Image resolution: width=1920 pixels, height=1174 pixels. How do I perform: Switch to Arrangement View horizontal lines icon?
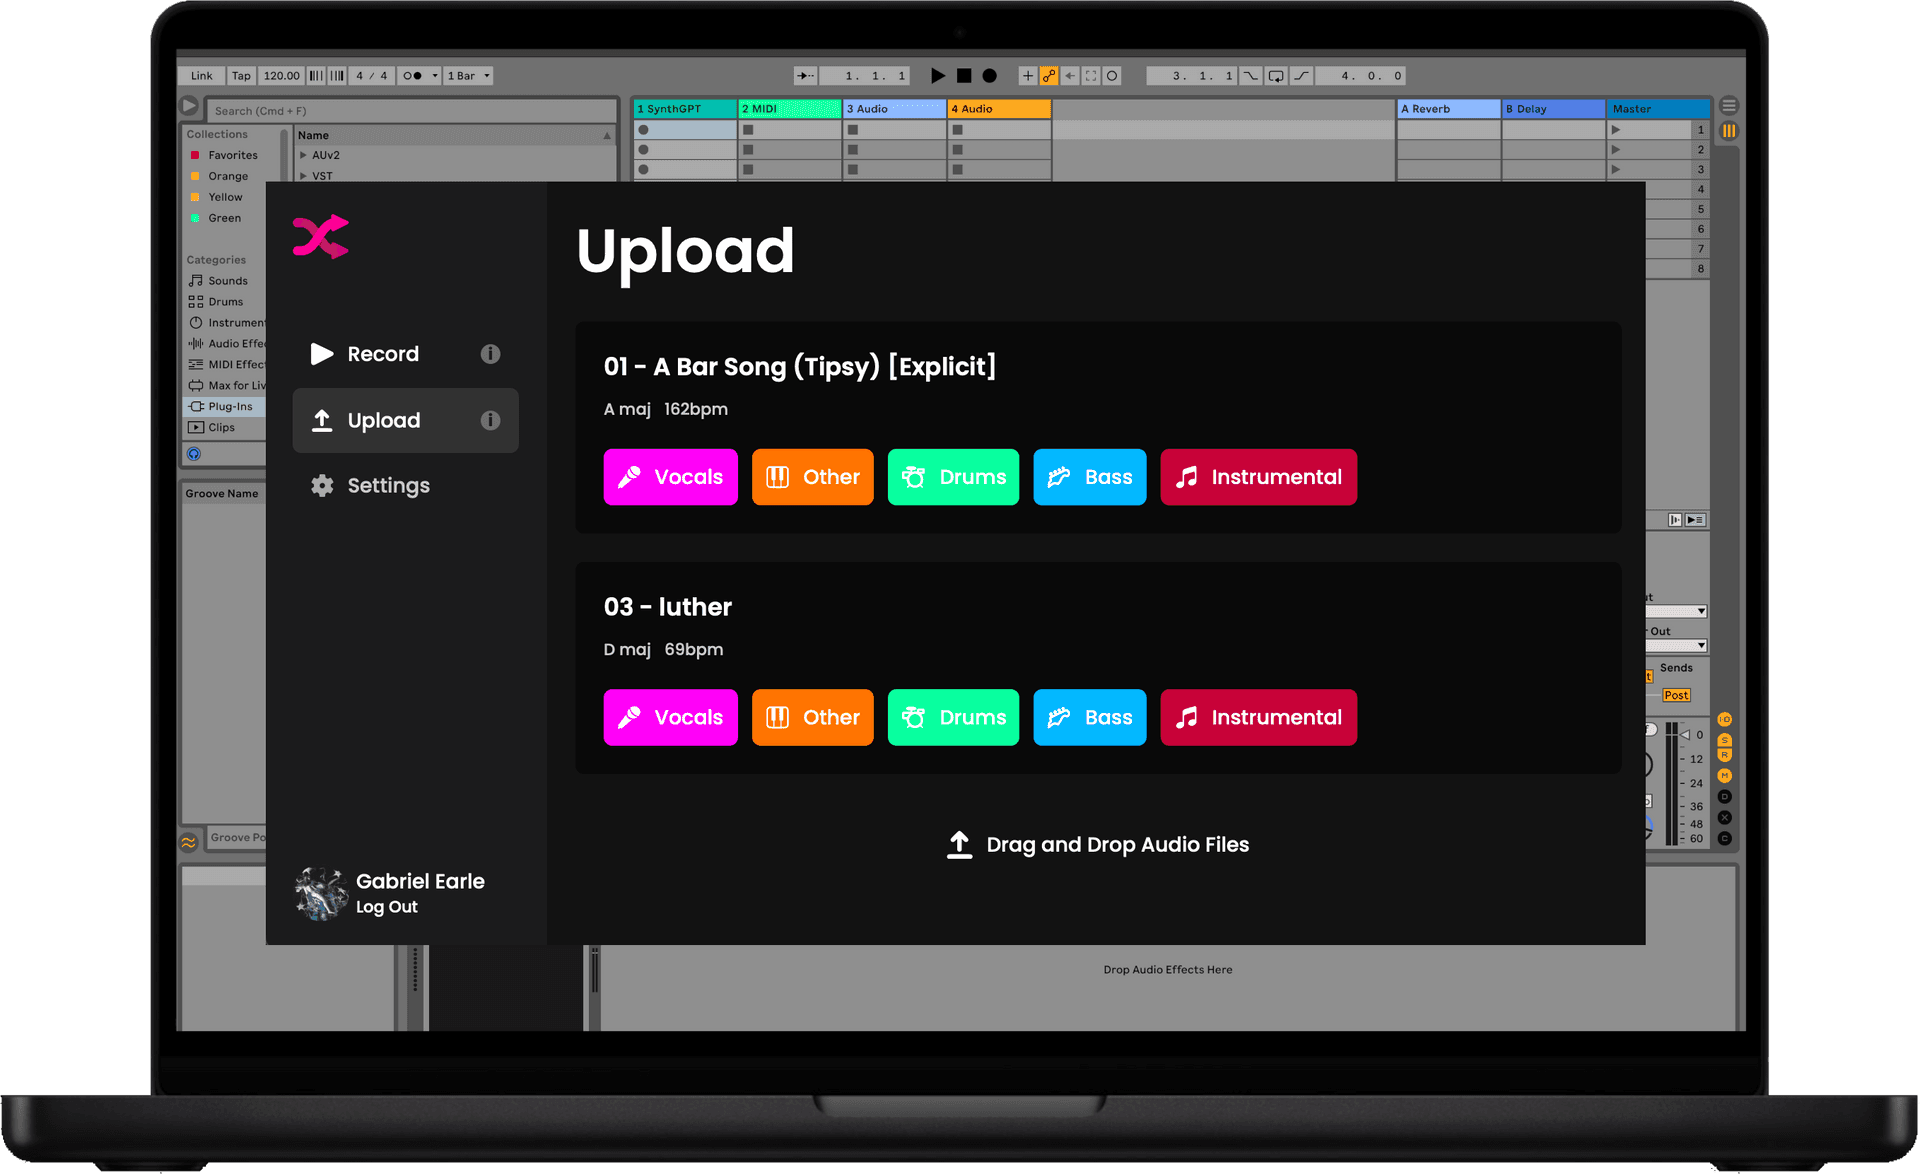coord(1729,106)
